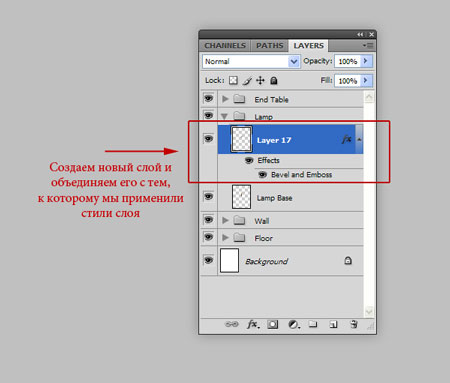The image size is (450, 383).
Task: Click the Effects label under Layer 17
Action: (268, 160)
